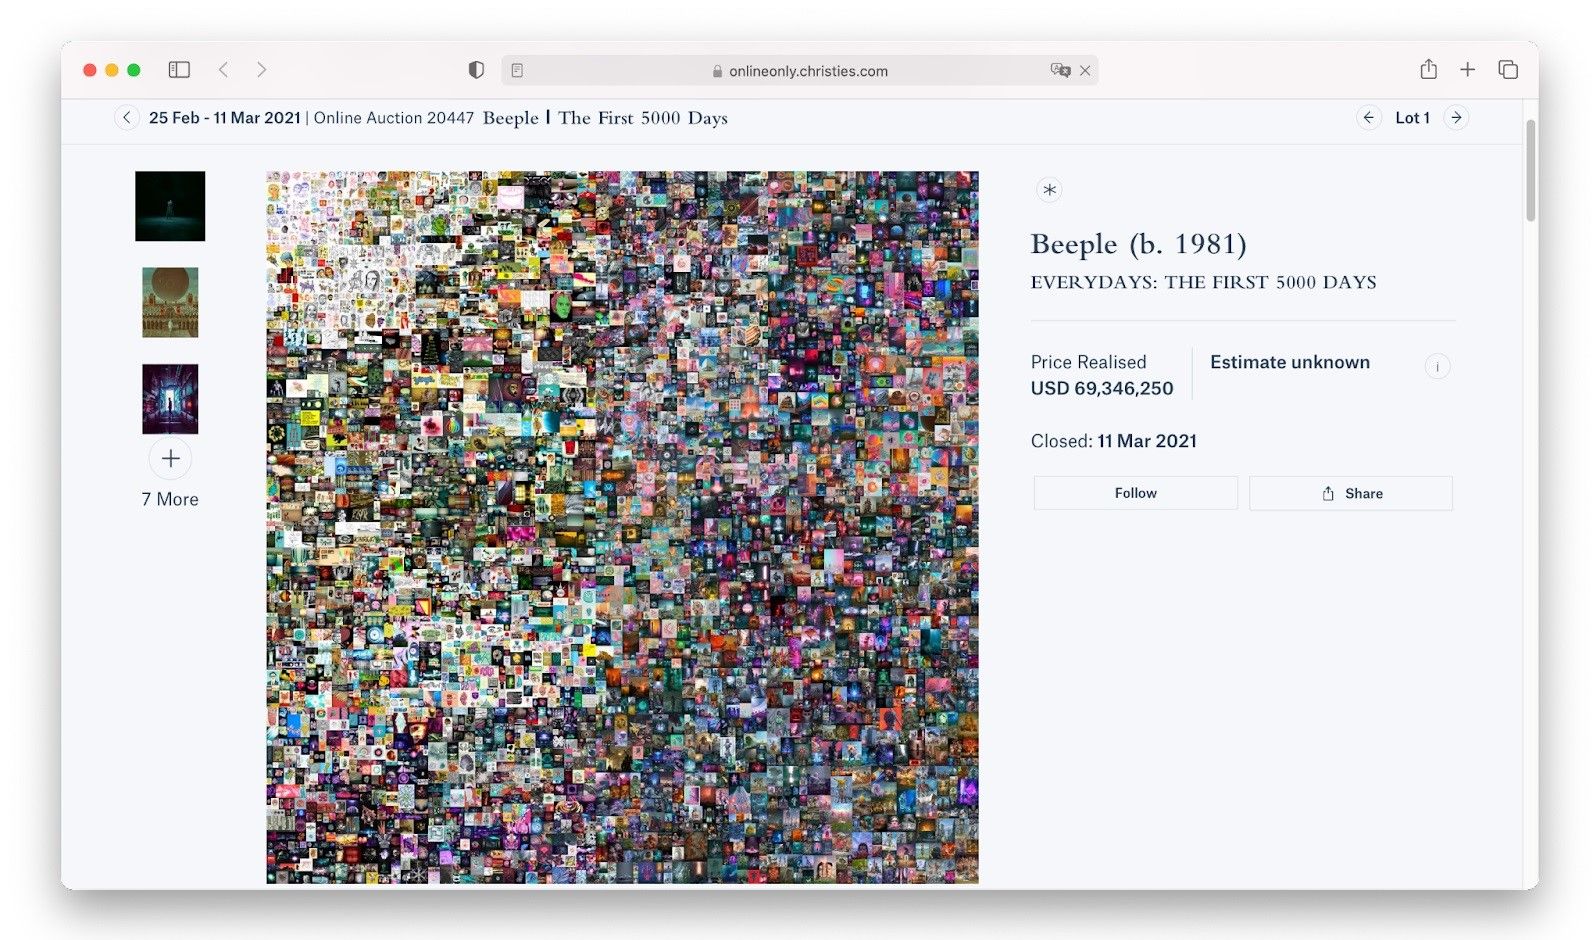Click the Share button
The image size is (1596, 940).
pyautogui.click(x=1351, y=493)
